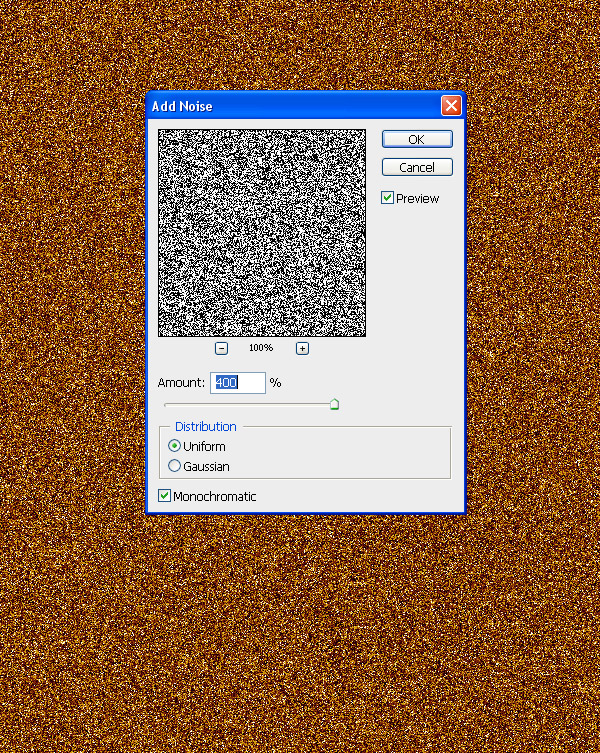
Task: Zoom in the noise preview with plus button
Action: coord(302,348)
